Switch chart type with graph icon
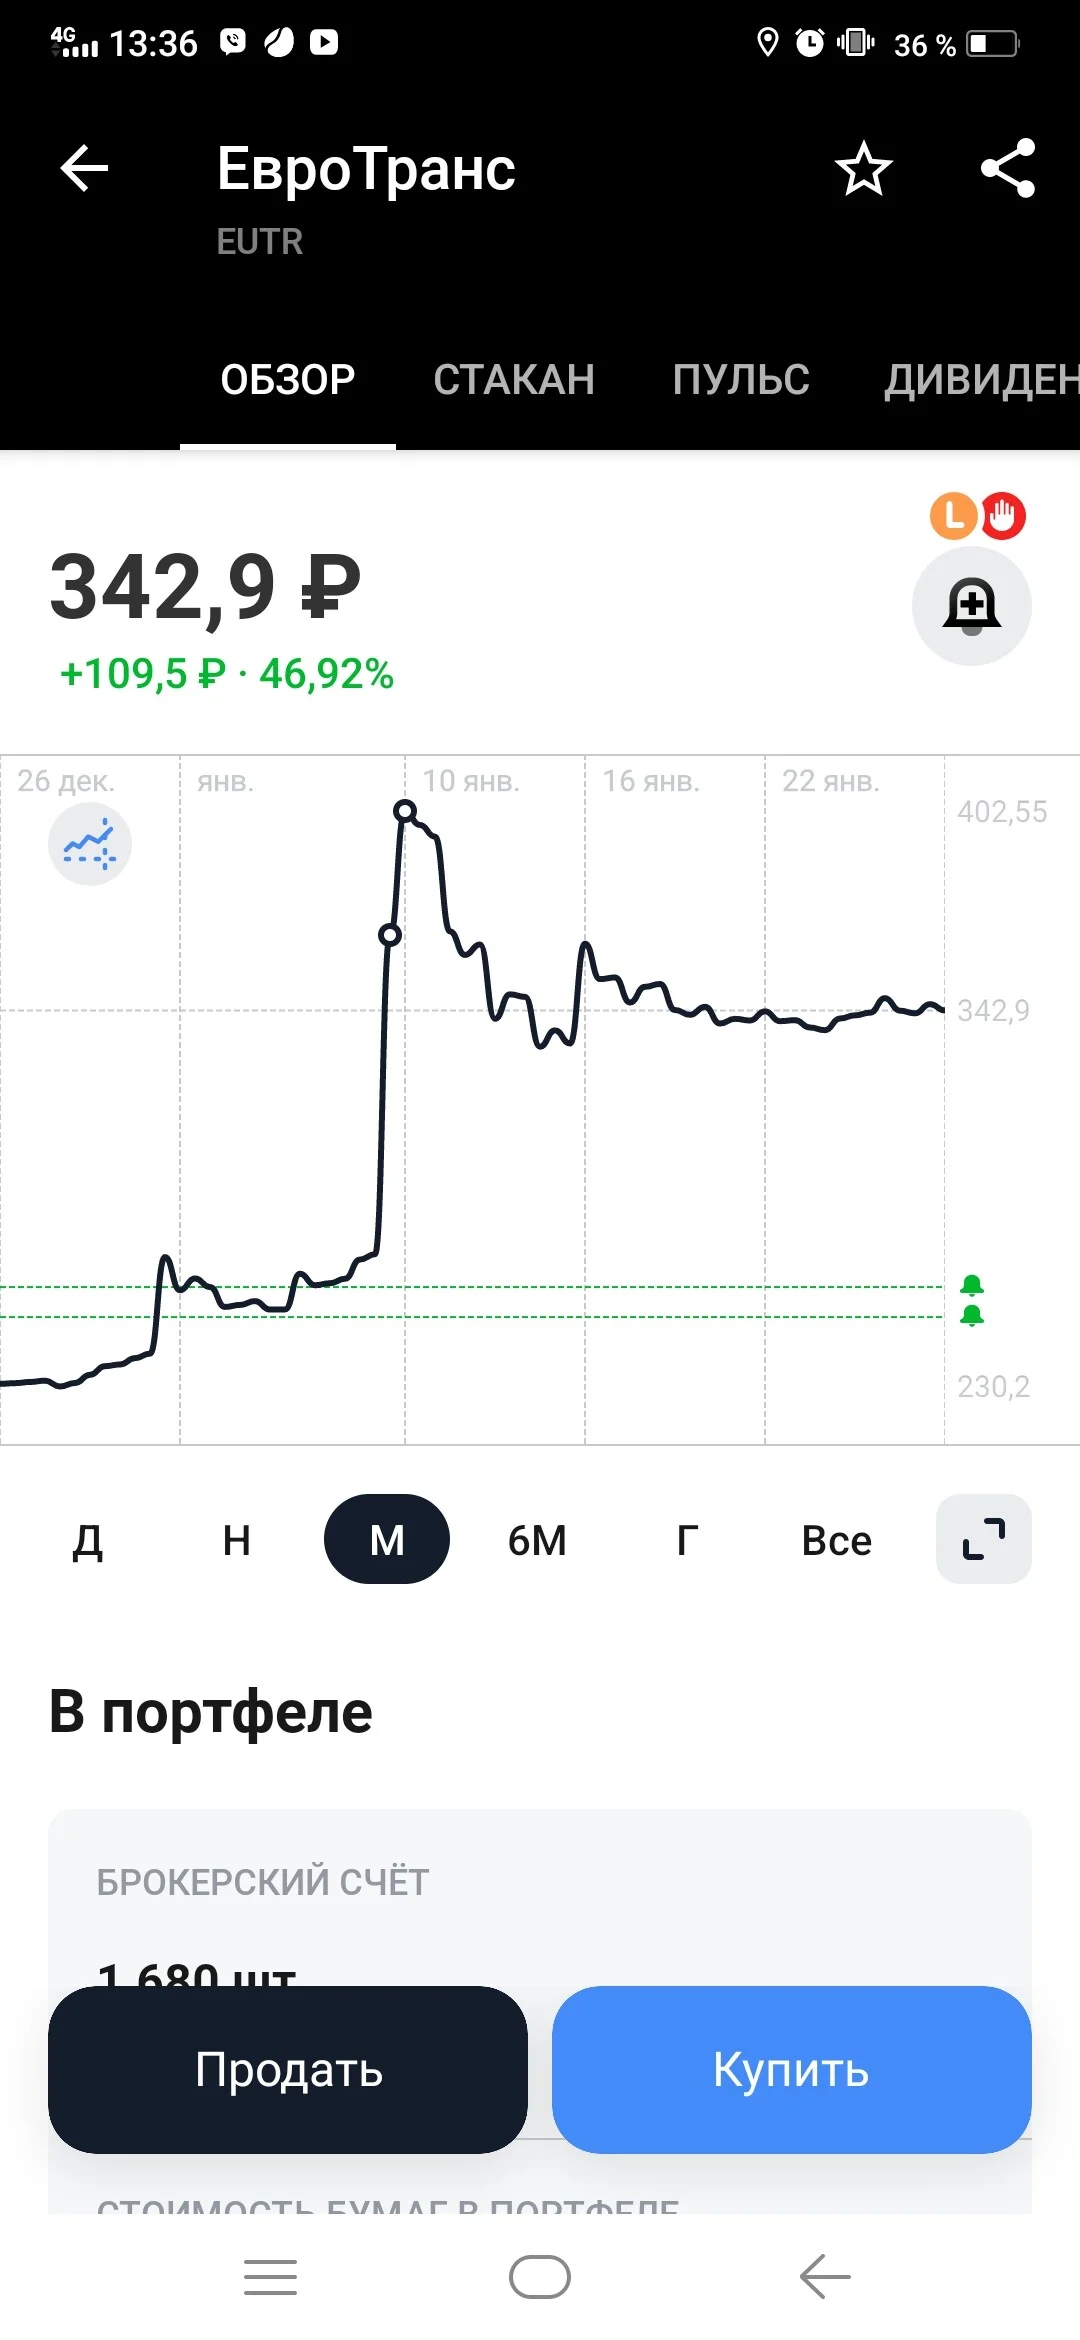This screenshot has height=2340, width=1080. click(x=90, y=844)
